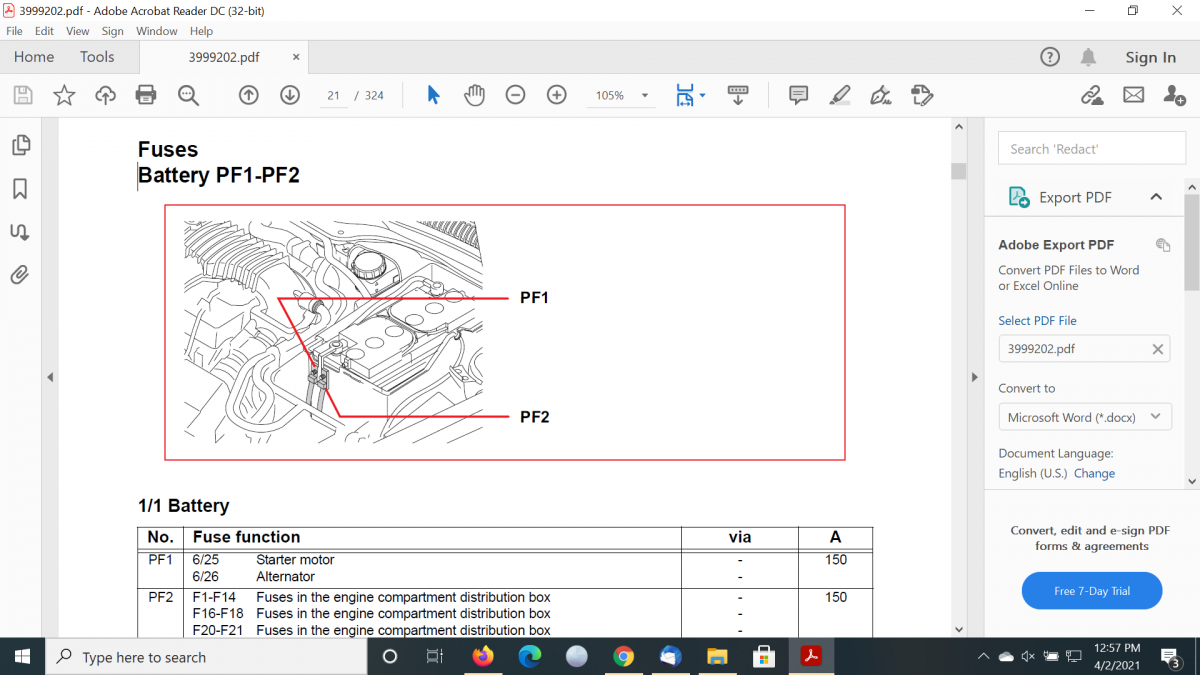1200x675 pixels.
Task: Open Firefox from the taskbar
Action: point(483,657)
